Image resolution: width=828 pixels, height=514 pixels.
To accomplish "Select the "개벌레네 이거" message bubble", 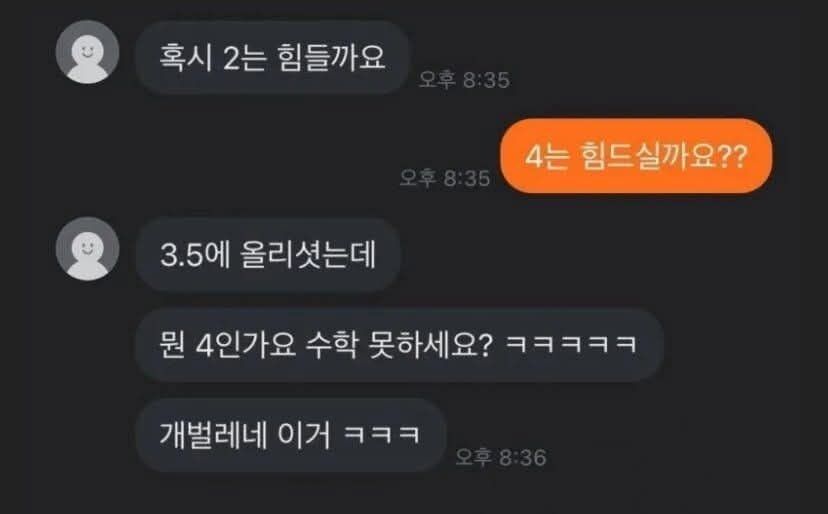I will click(x=291, y=435).
